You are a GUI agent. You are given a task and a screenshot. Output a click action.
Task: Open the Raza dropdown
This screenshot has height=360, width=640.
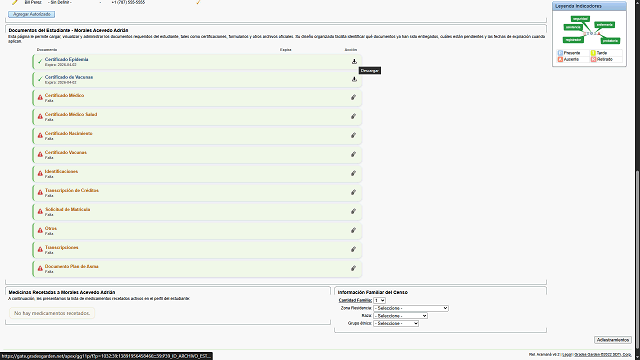400,316
